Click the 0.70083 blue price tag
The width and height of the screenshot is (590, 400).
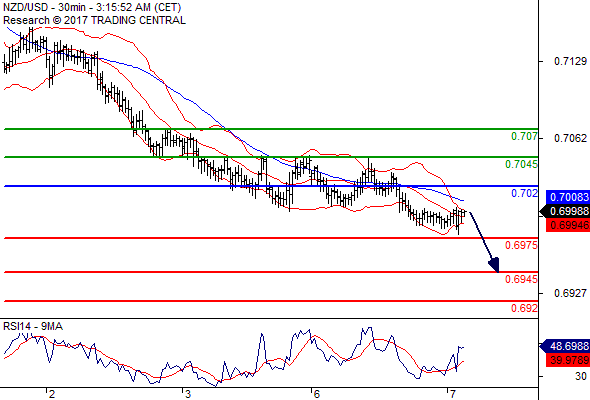568,197
